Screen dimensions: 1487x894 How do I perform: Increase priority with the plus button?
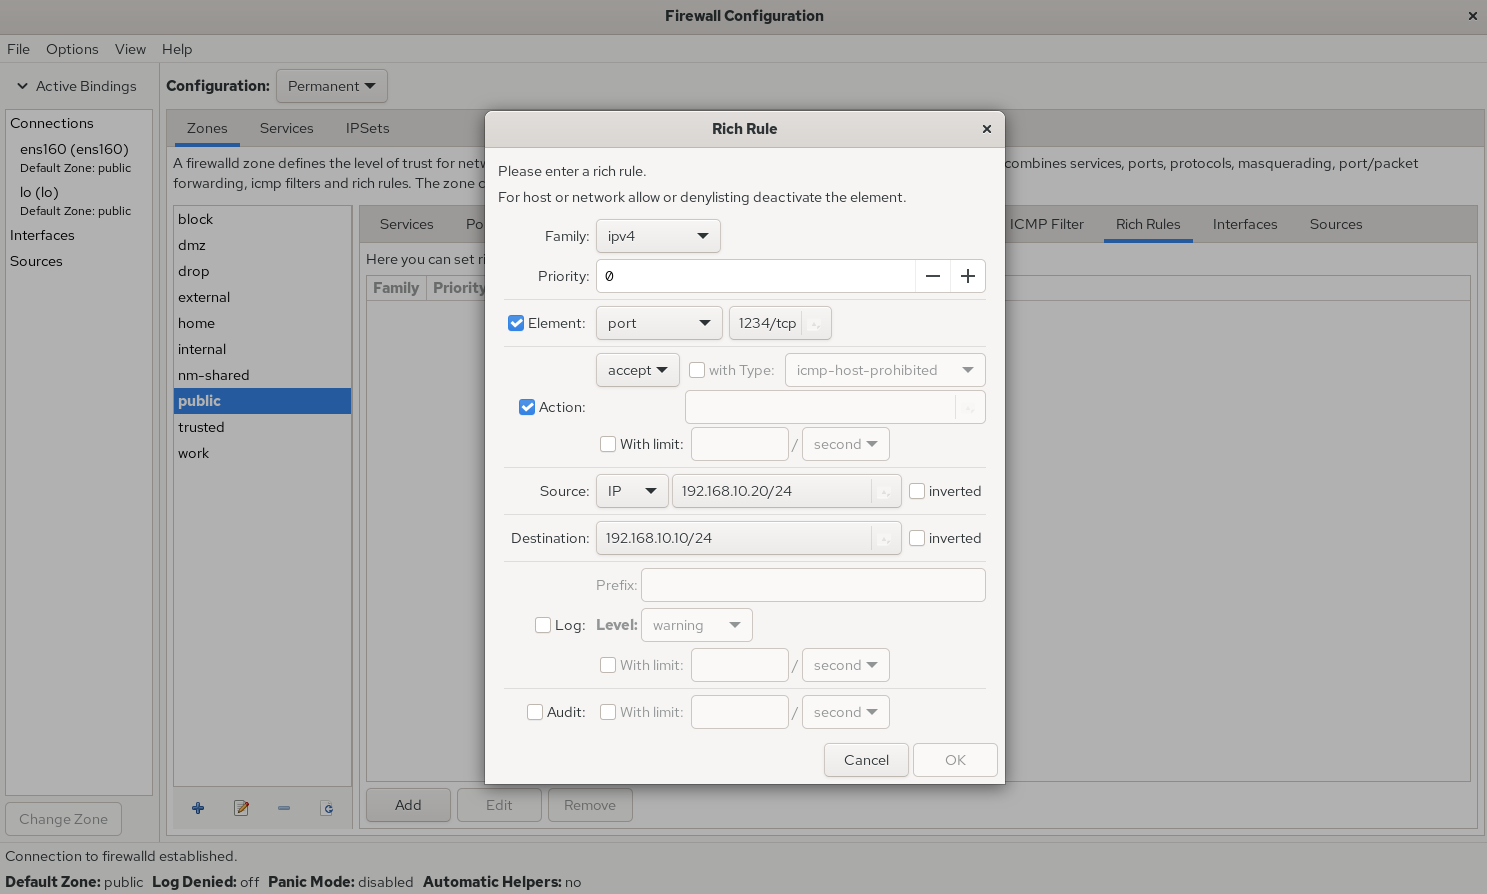[968, 276]
